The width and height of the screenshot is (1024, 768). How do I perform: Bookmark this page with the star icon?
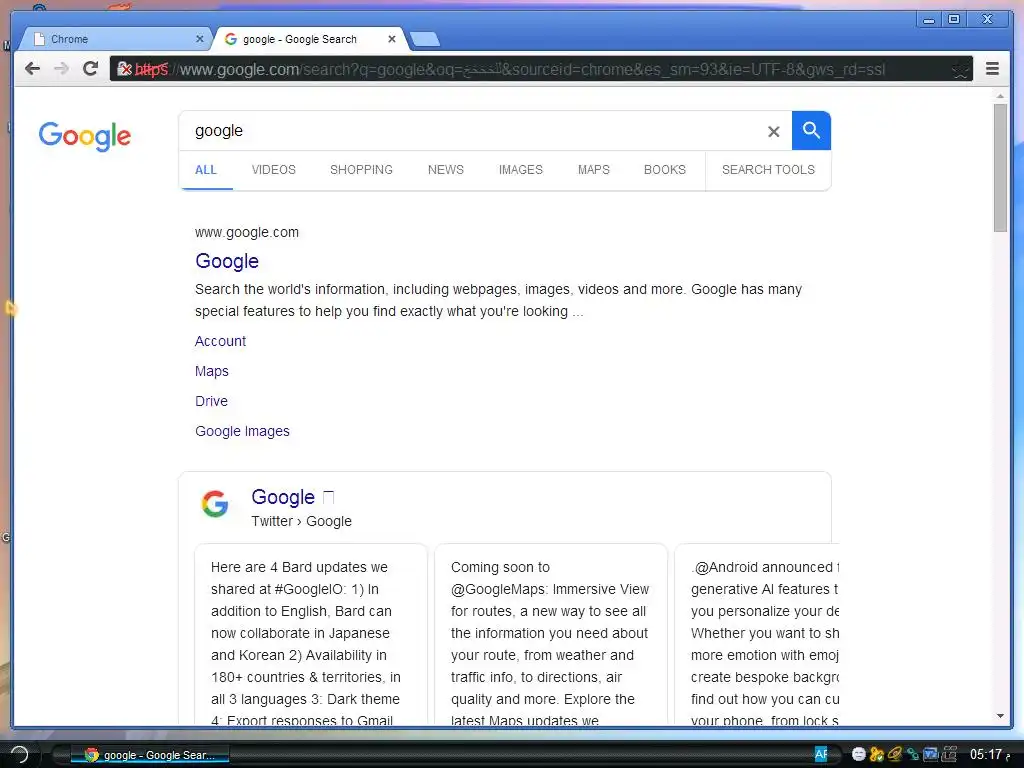[960, 69]
